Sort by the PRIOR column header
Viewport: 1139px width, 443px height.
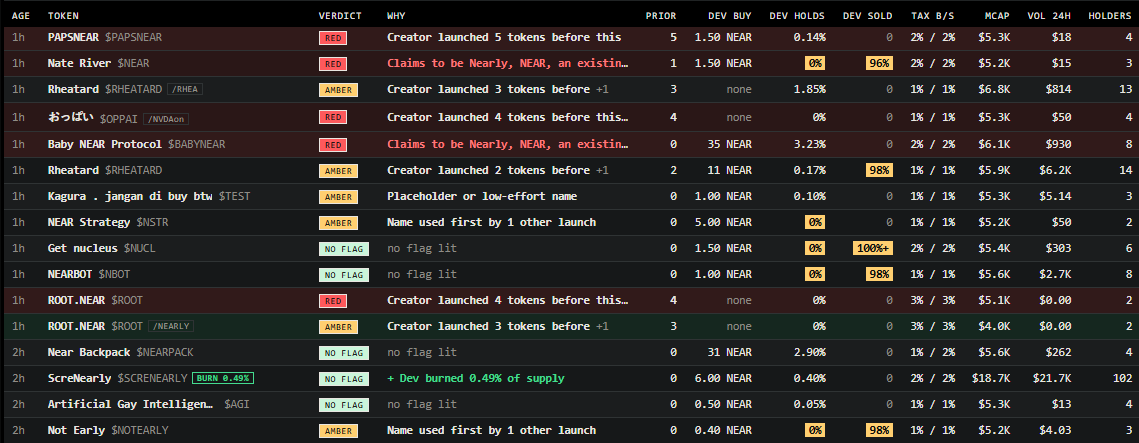pyautogui.click(x=660, y=15)
